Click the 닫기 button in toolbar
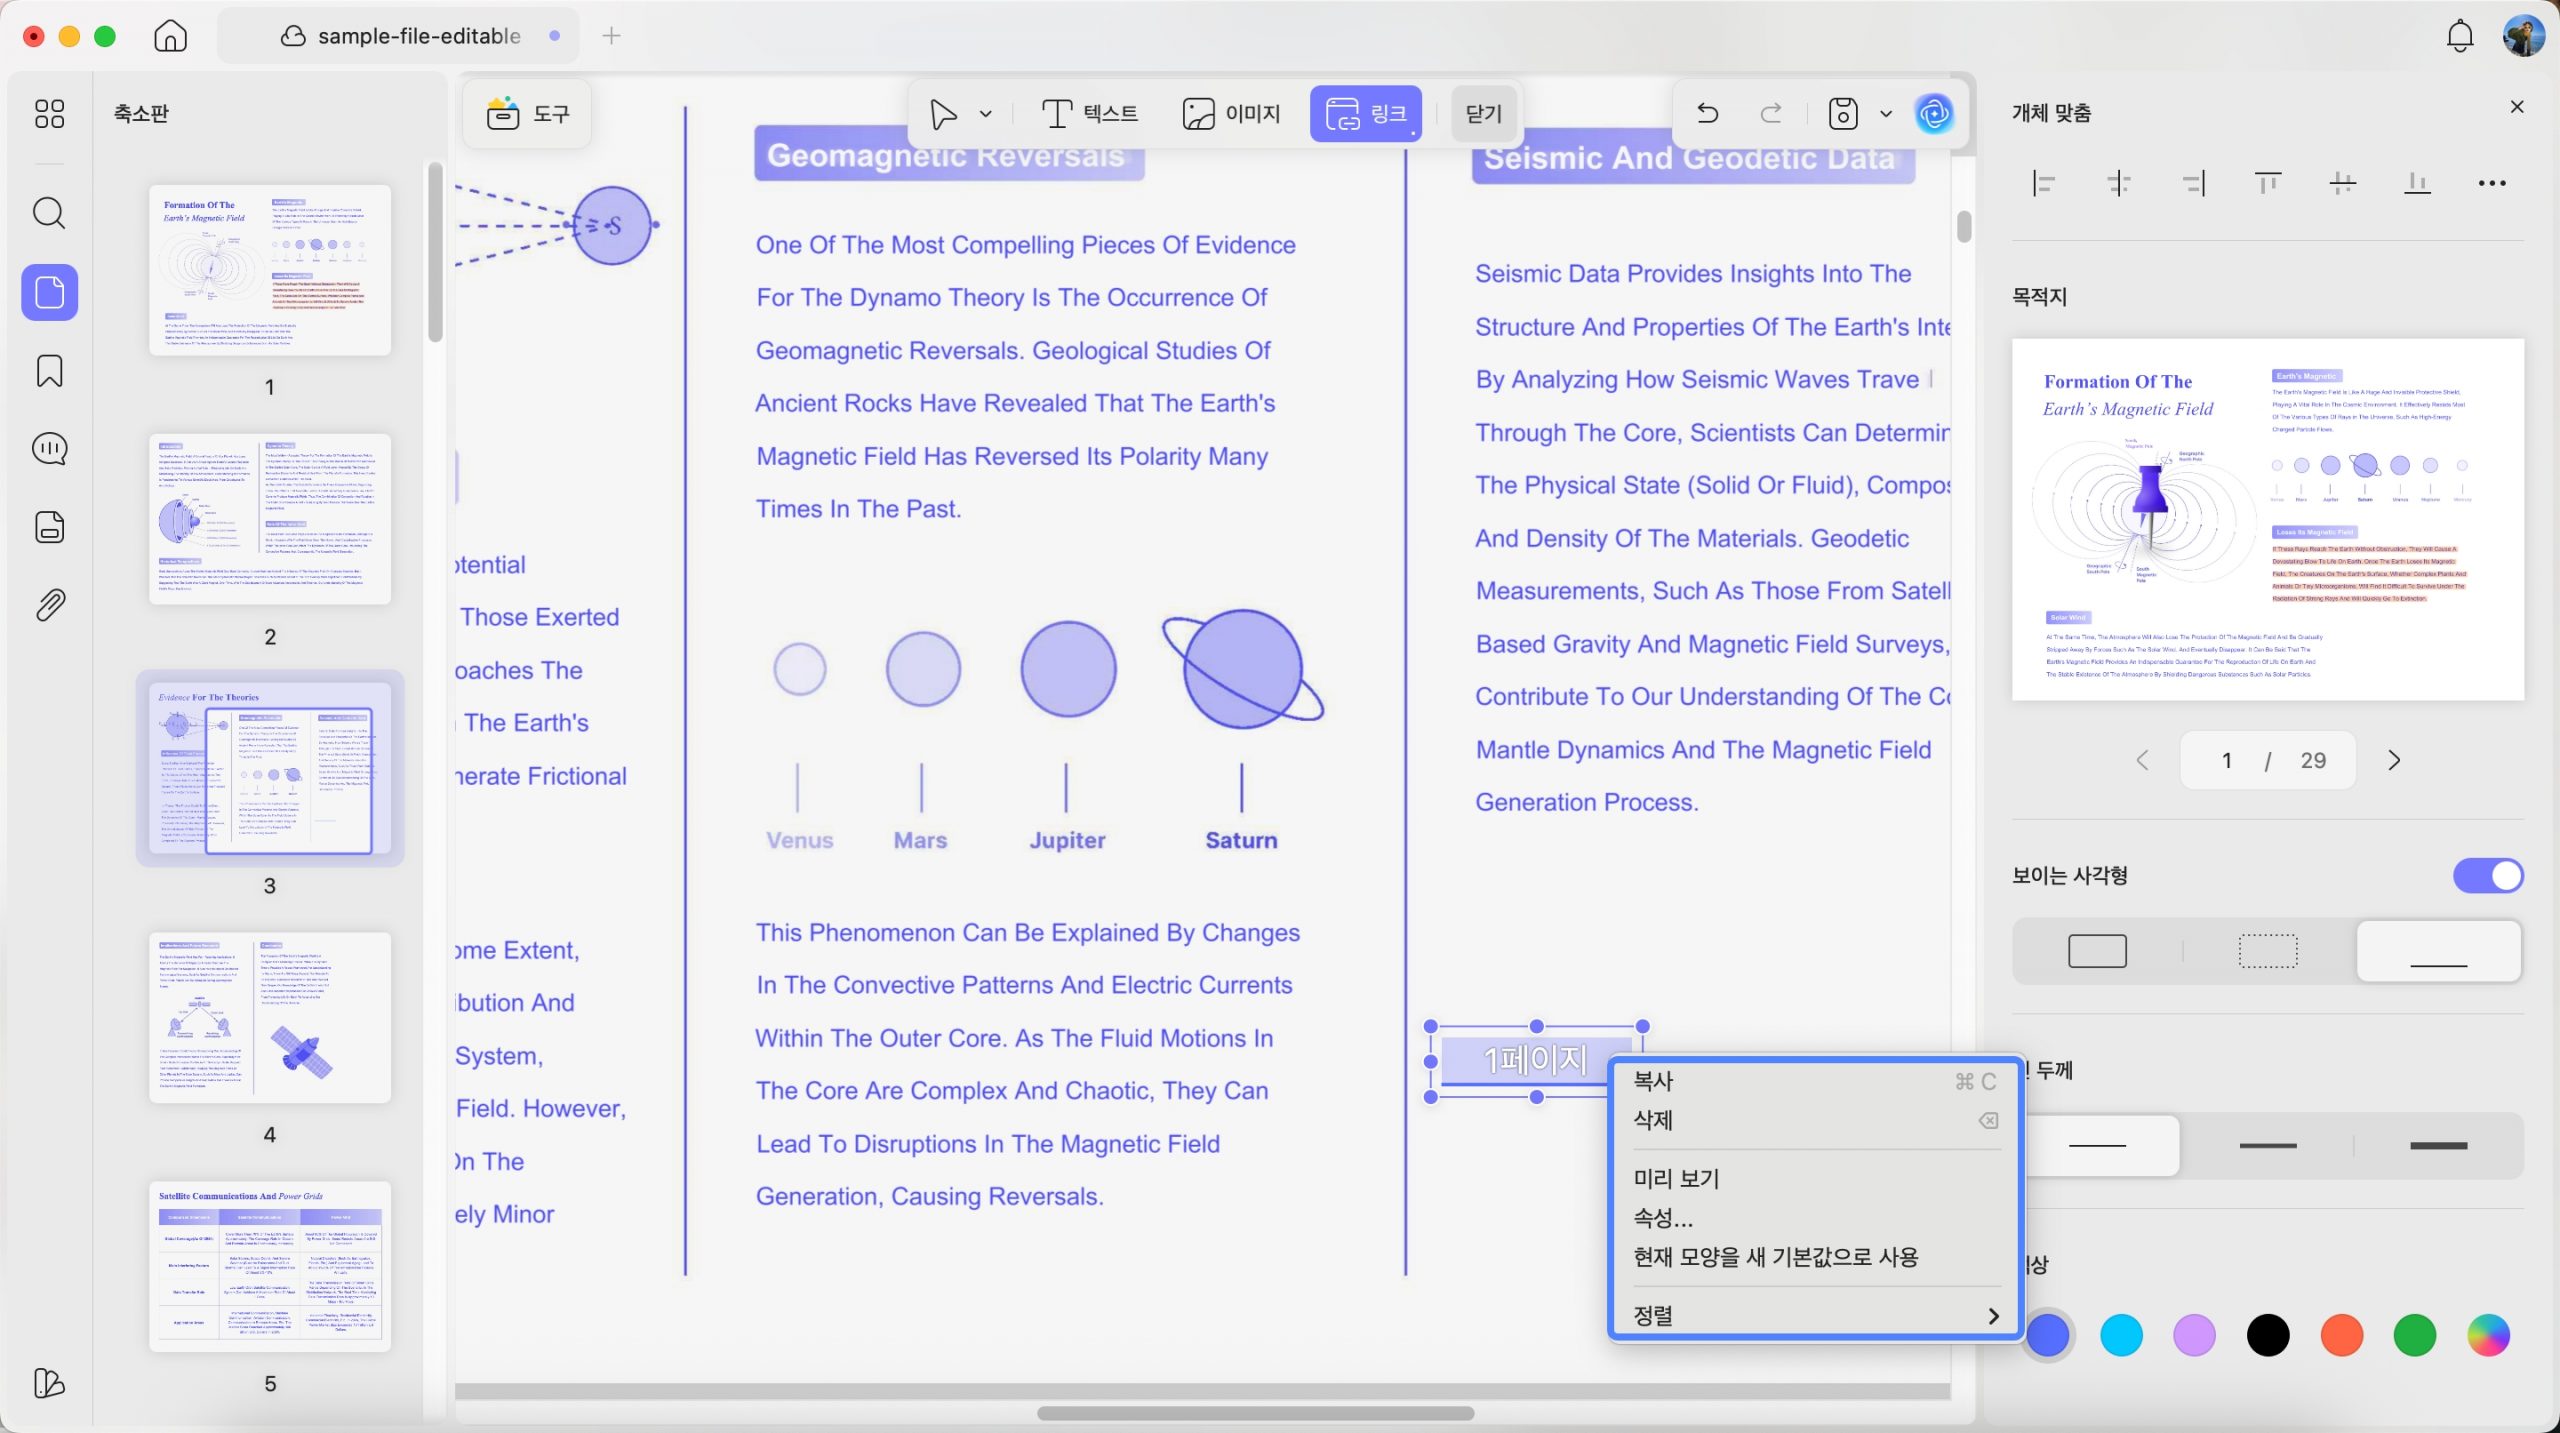 1483,114
